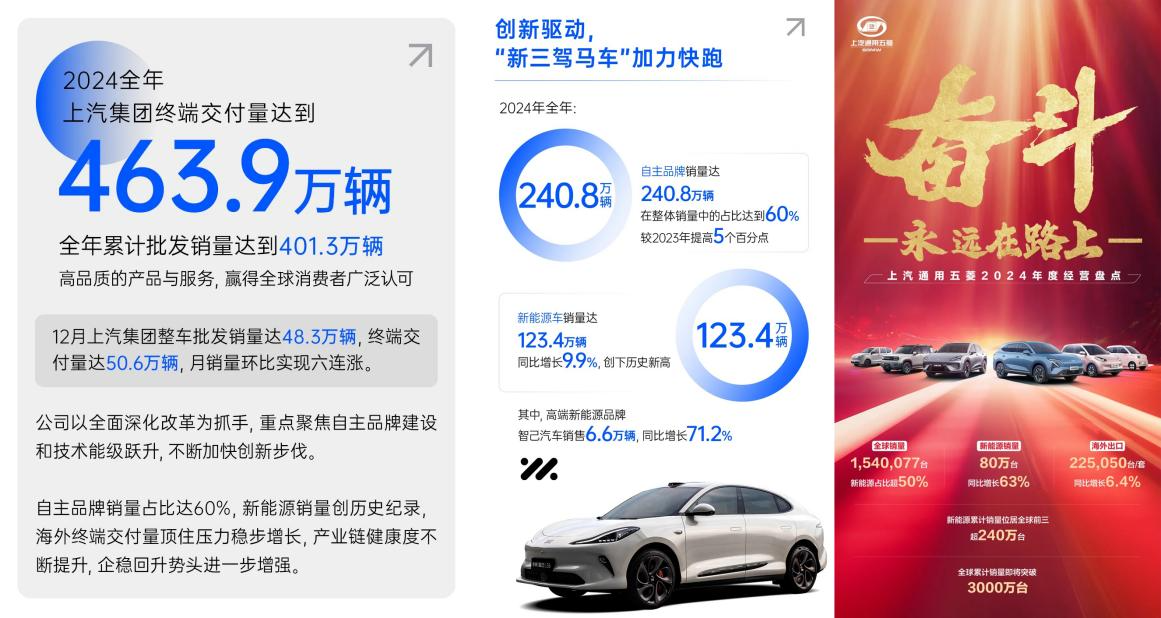
Task: Click the 海外出口 red label tag
Action: (x=1108, y=446)
